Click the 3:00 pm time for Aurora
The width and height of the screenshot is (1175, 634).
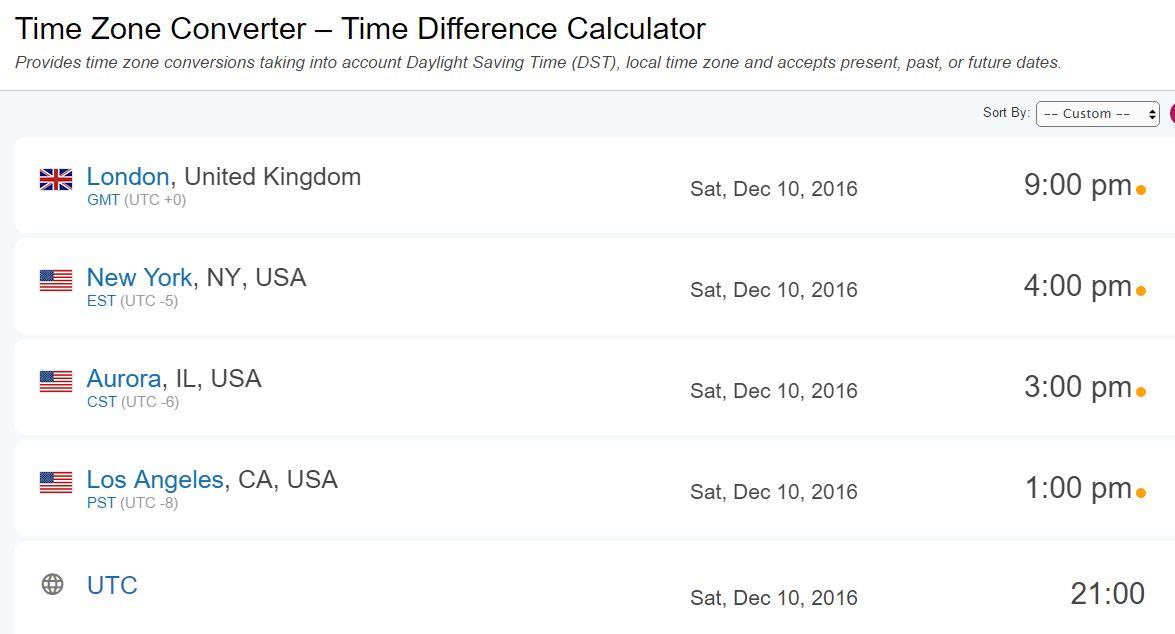[x=1077, y=387]
